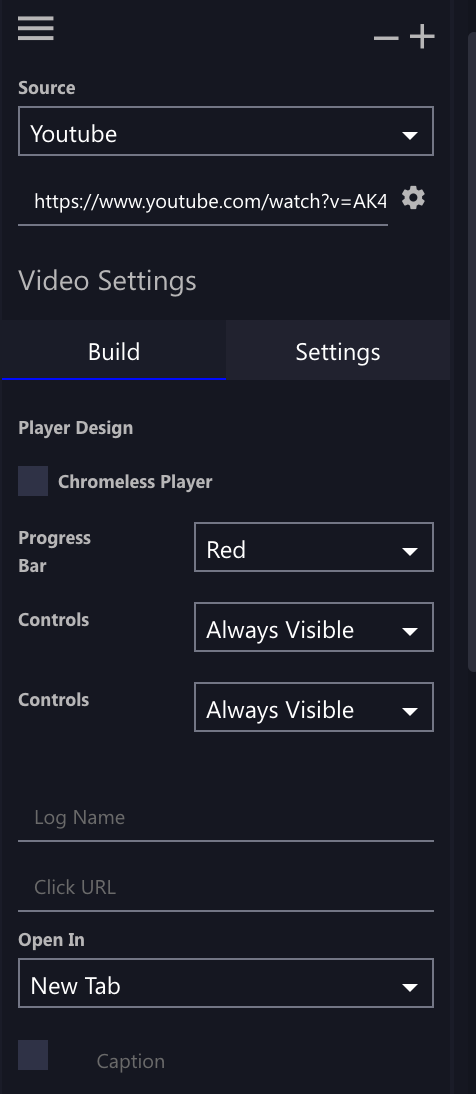This screenshot has width=476, height=1094.
Task: Click the Video Settings heading
Action: click(x=107, y=280)
